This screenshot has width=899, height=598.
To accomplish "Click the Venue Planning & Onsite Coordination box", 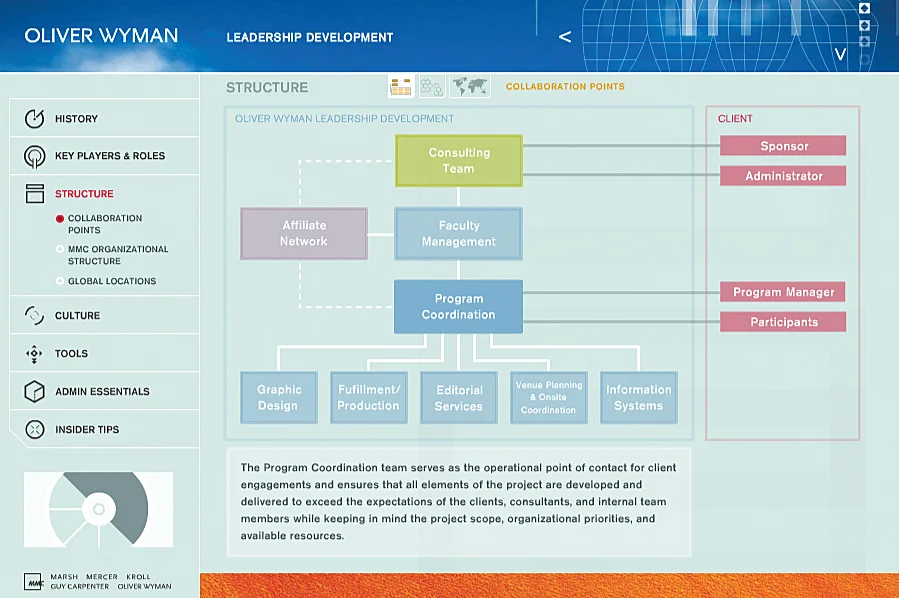I will pyautogui.click(x=549, y=397).
